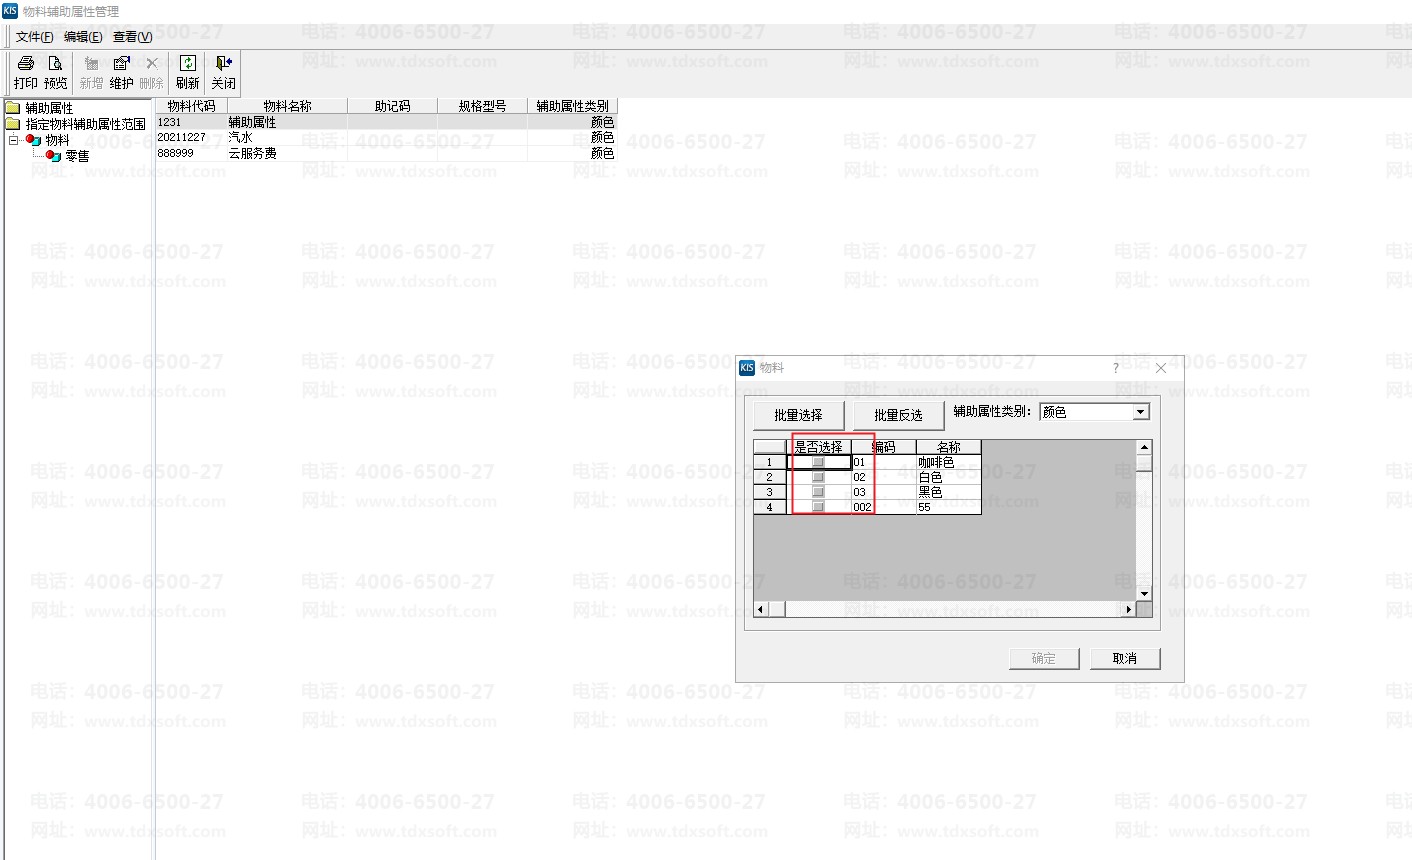The width and height of the screenshot is (1412, 860).
Task: Click the 颜色 cell in the 汽水 row
Action: 573,137
